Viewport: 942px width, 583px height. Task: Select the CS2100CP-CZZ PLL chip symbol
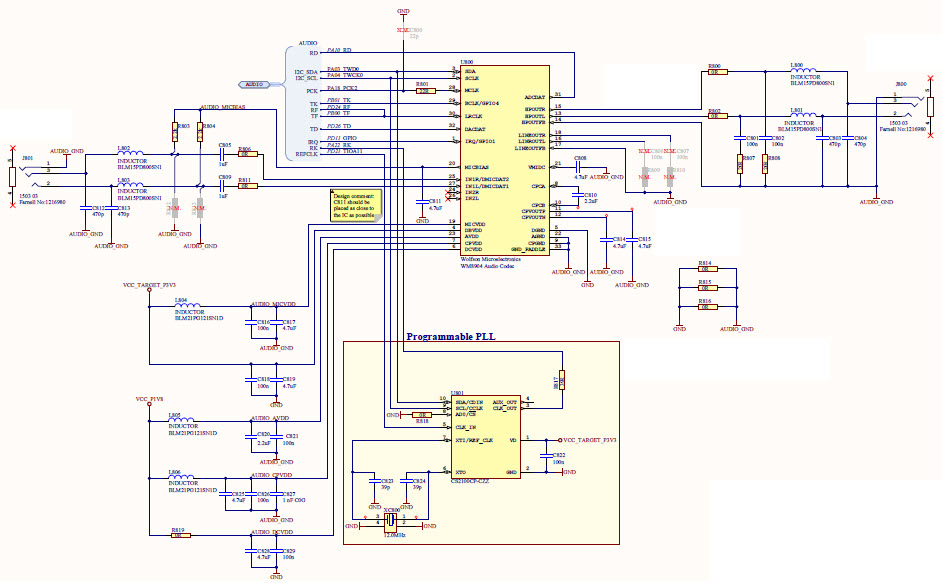click(x=487, y=438)
